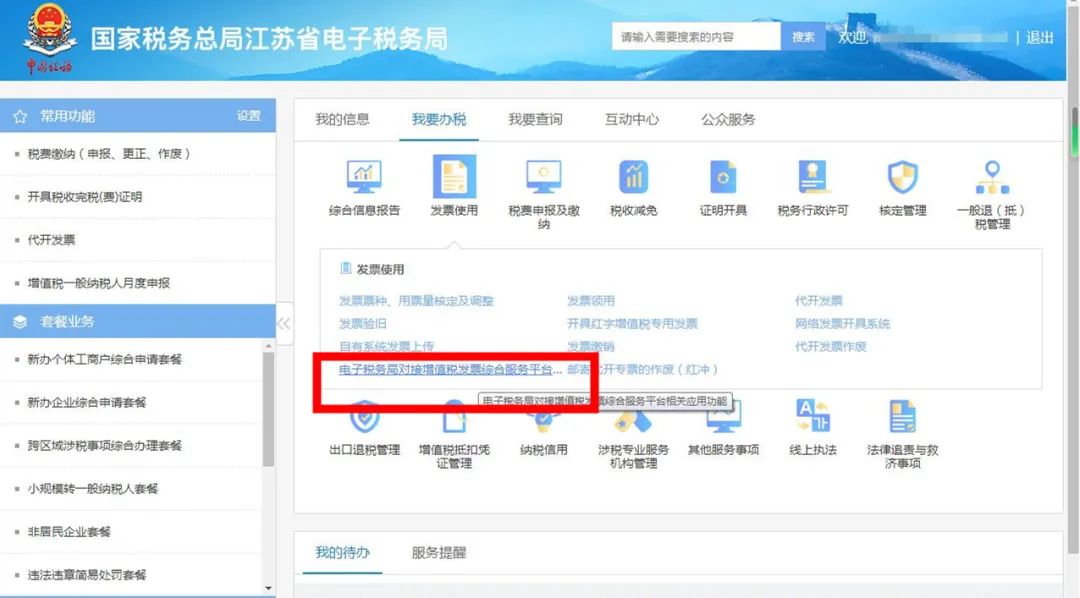Collapse the left sidebar with the double chevron
The width and height of the screenshot is (1080, 598).
click(x=284, y=323)
